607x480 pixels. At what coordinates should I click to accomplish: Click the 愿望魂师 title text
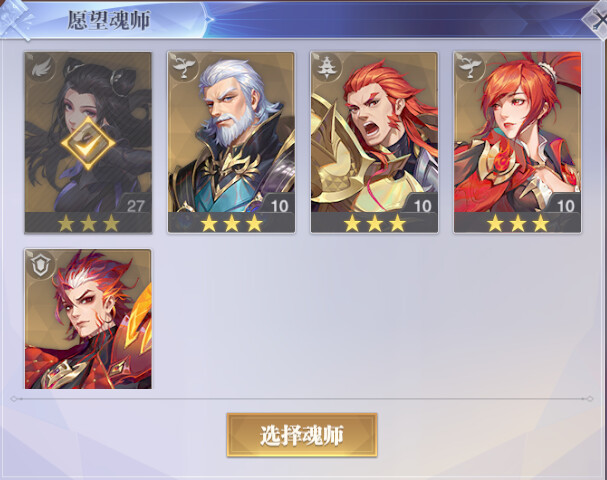point(108,20)
